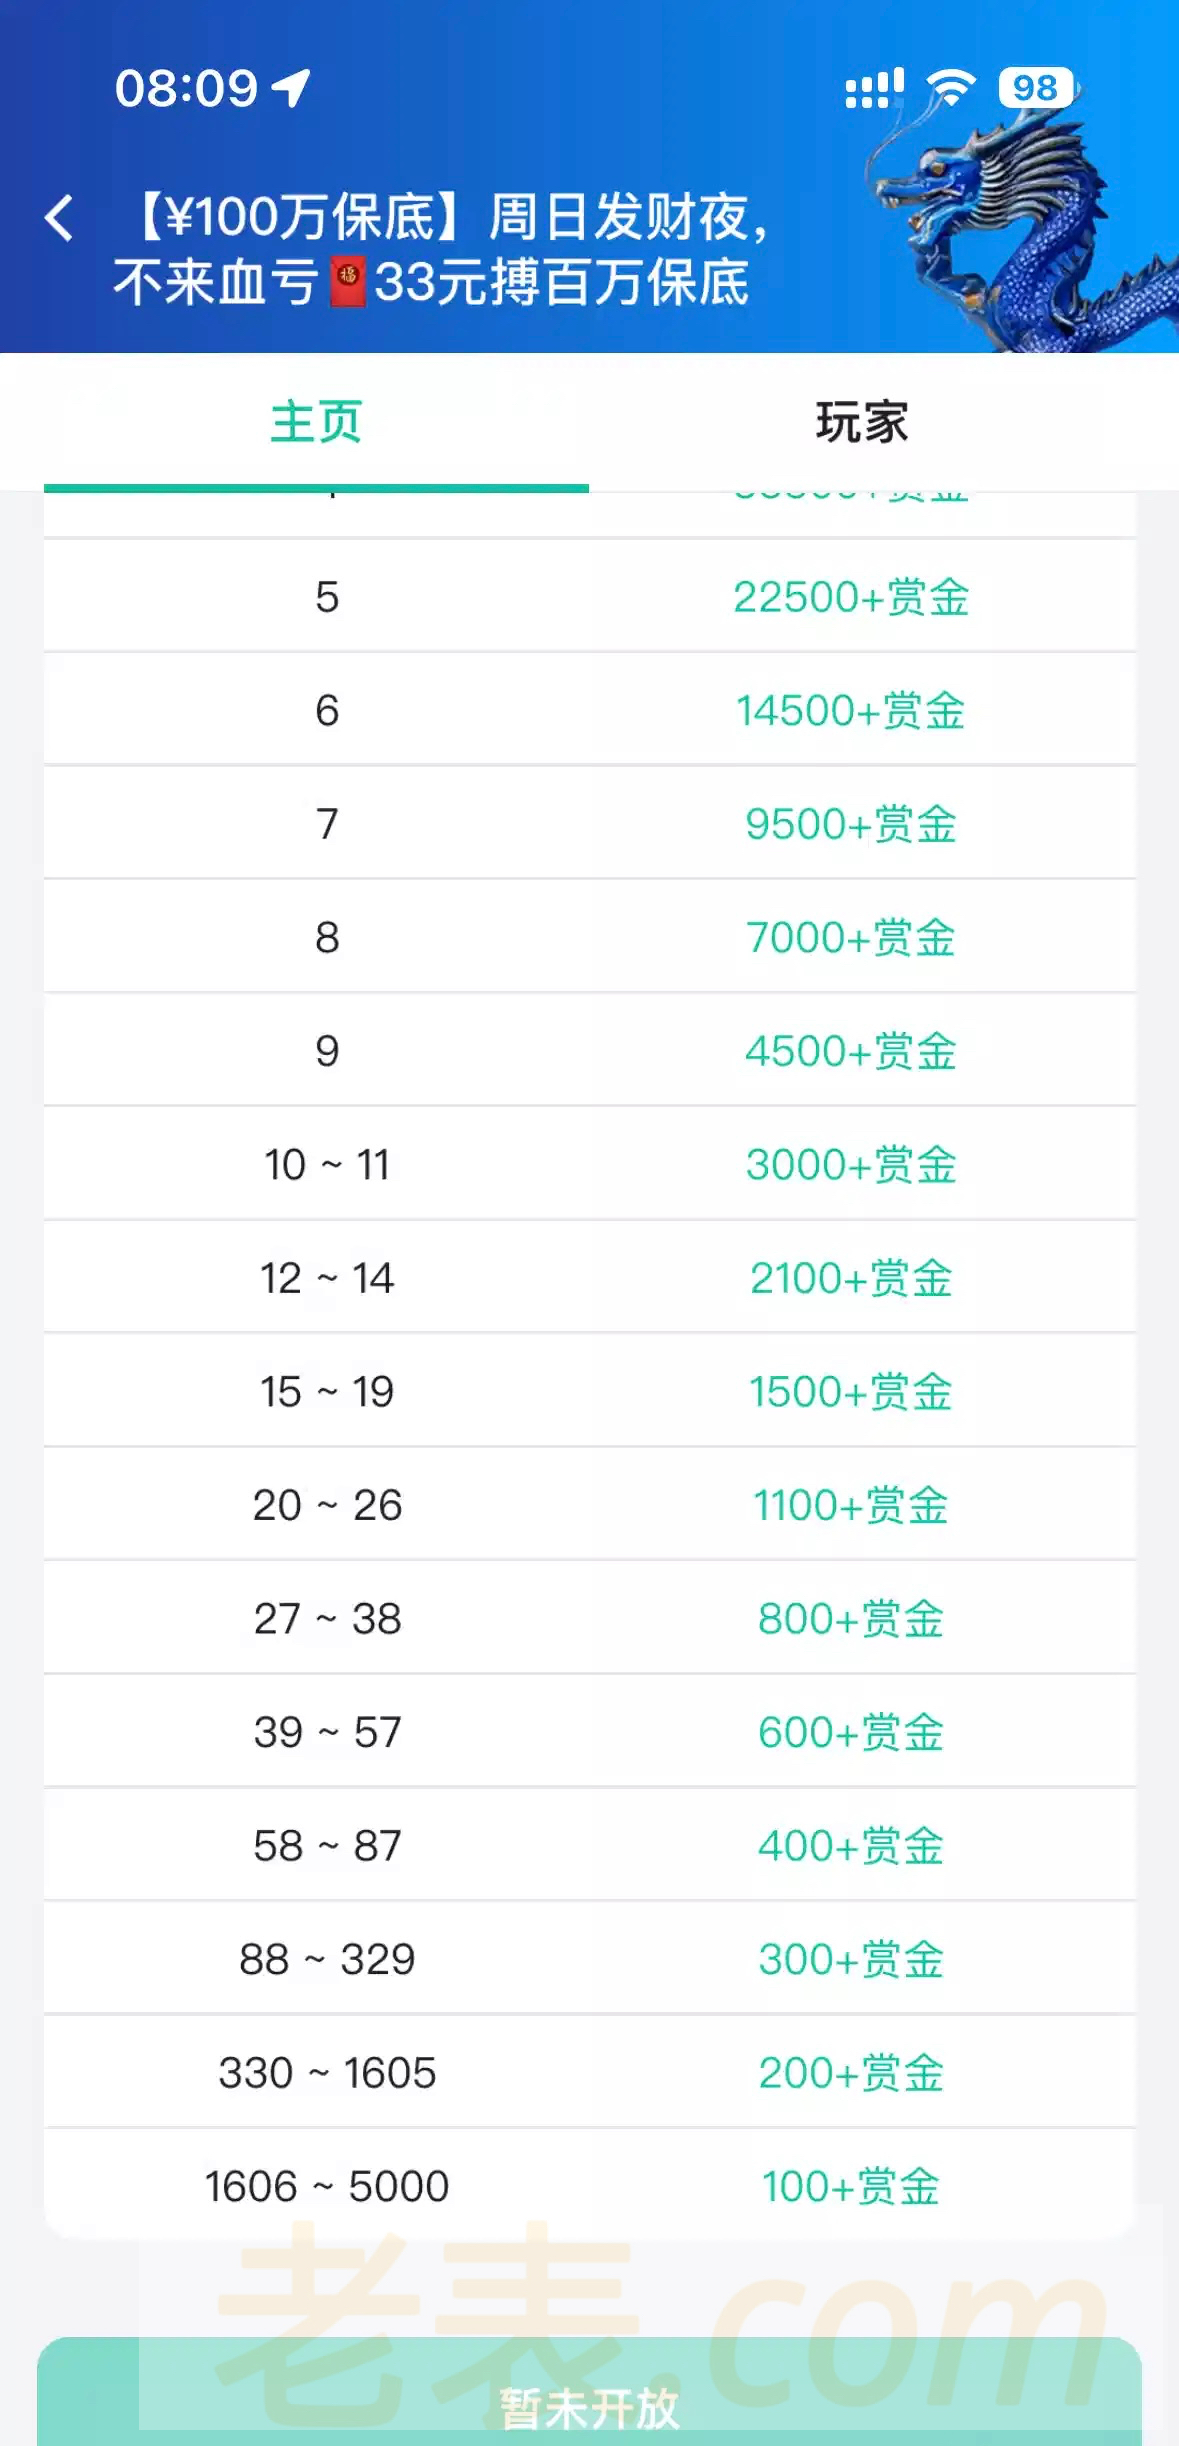1179x2446 pixels.
Task: Tap the back arrow icon
Action: [x=60, y=218]
